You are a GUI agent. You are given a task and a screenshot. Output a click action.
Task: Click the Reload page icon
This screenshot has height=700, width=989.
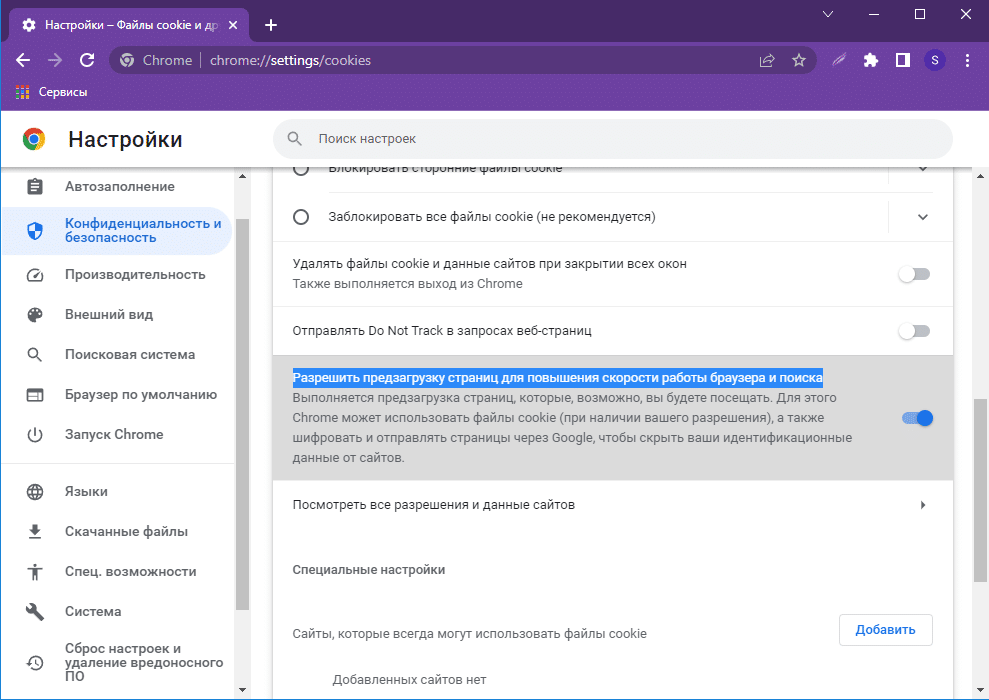click(x=87, y=60)
